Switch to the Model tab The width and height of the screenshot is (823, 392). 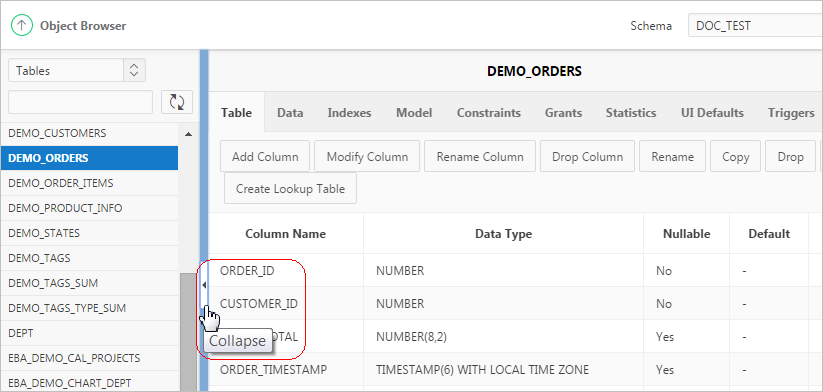pos(414,113)
